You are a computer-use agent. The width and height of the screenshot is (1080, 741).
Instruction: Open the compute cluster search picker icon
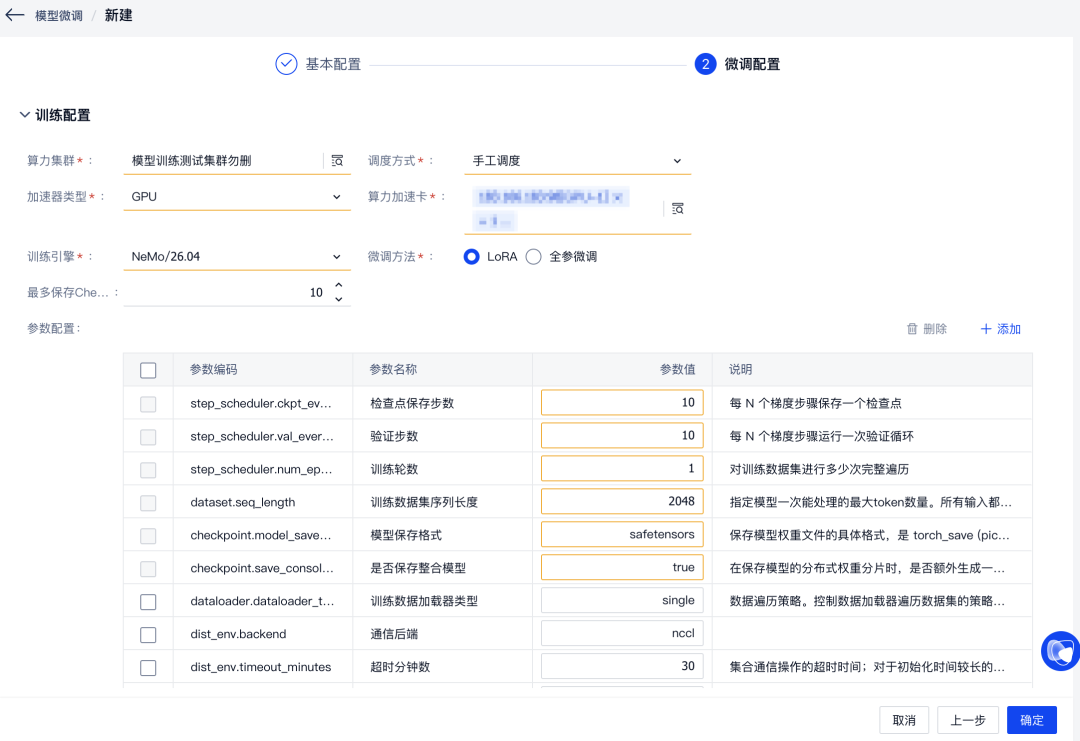(x=337, y=160)
